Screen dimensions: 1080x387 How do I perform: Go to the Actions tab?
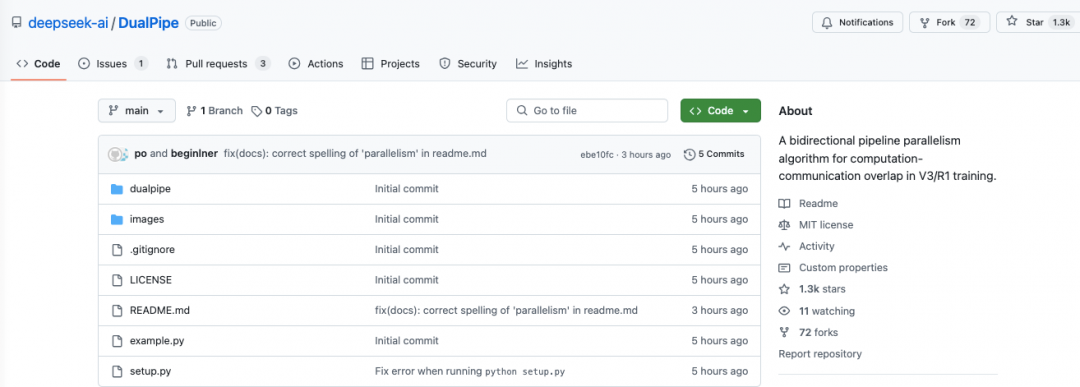click(x=315, y=63)
